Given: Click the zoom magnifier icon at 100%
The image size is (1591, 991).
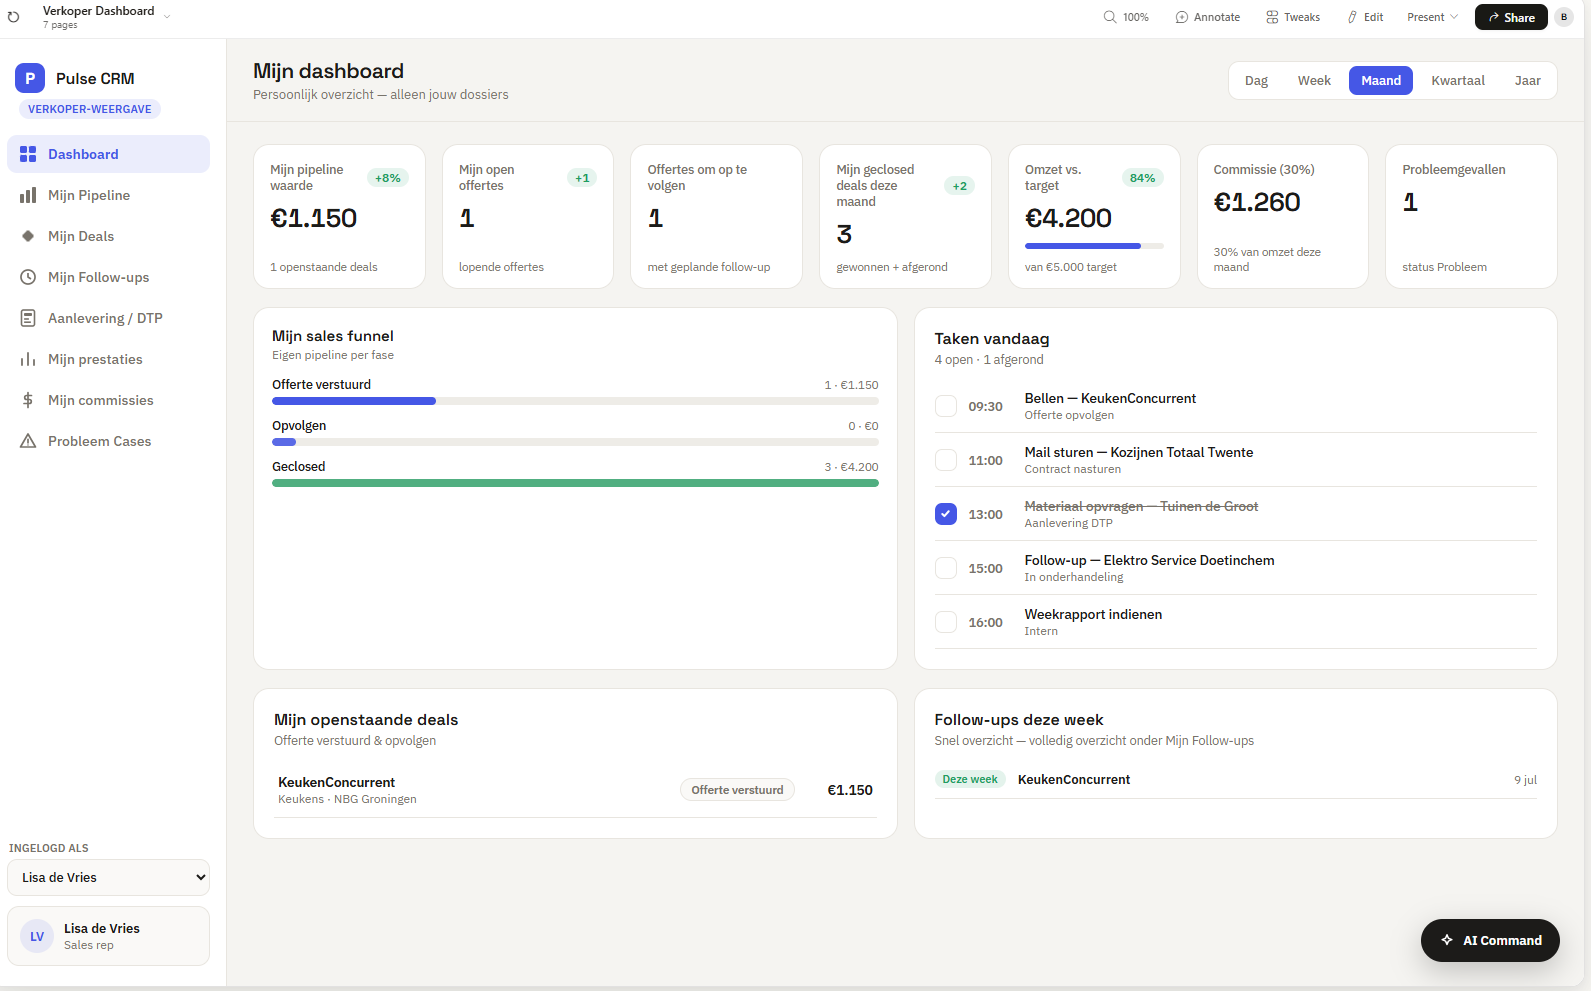Looking at the screenshot, I should coord(1110,17).
